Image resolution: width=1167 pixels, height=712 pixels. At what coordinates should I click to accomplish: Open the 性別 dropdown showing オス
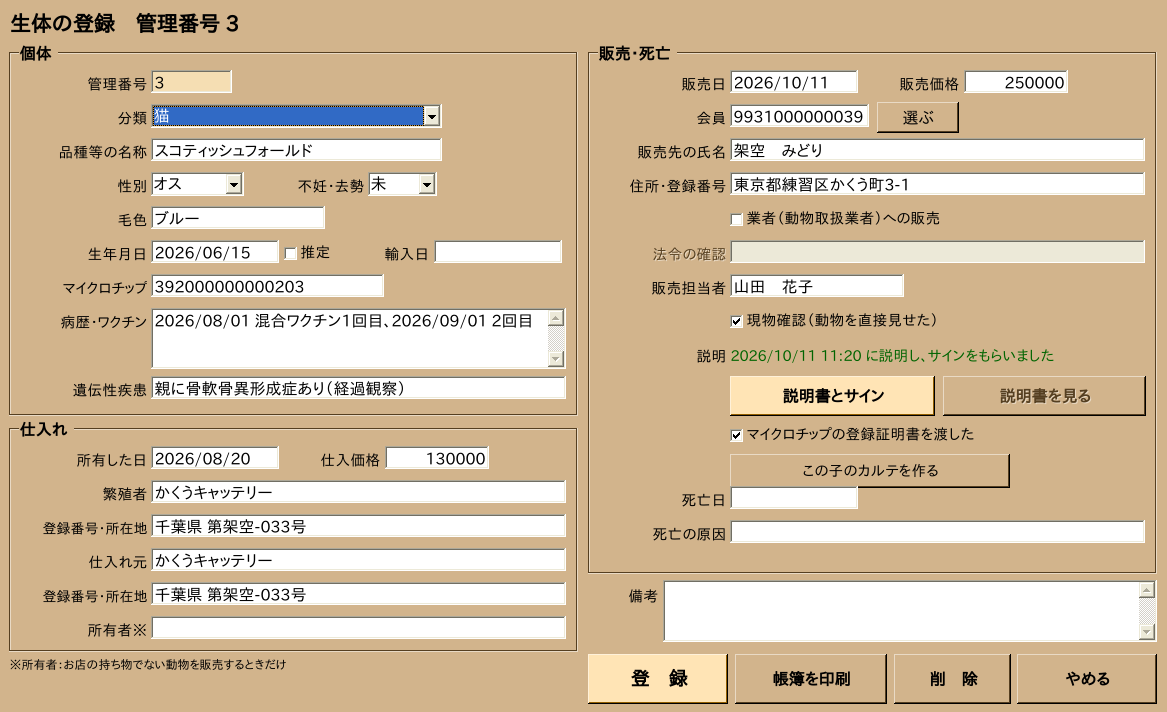(234, 185)
